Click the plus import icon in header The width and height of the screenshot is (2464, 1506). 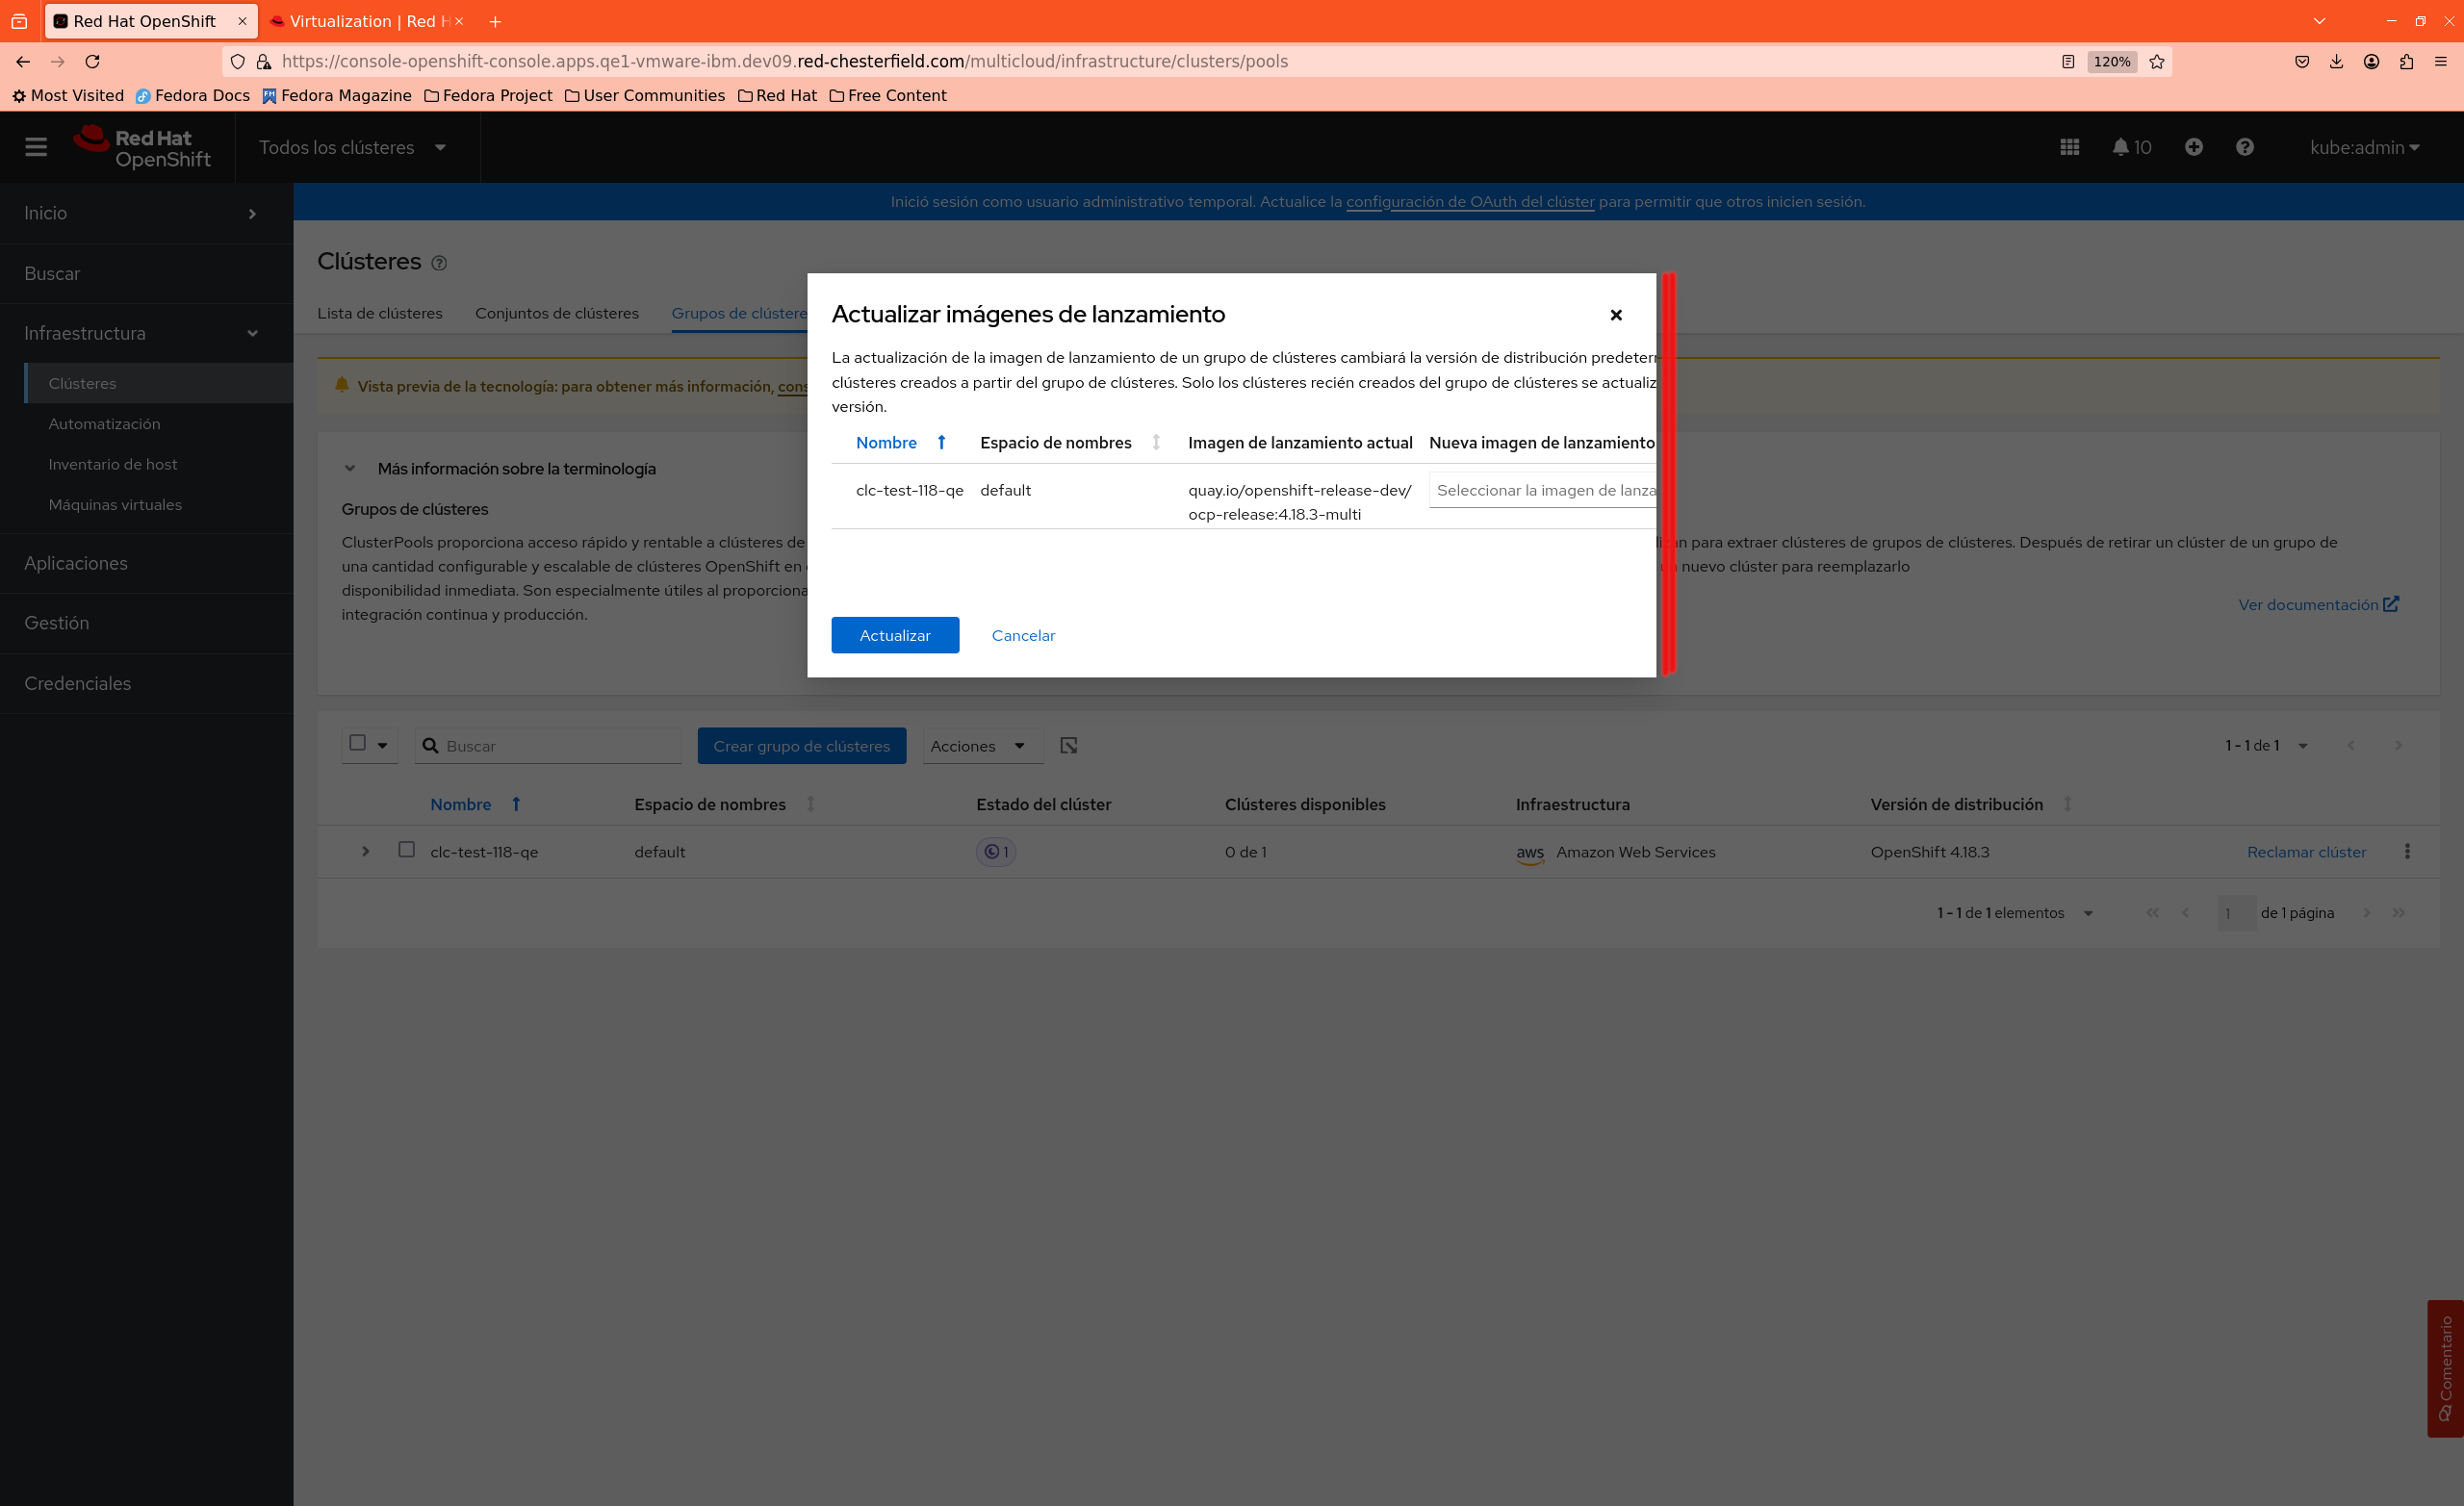(2193, 147)
